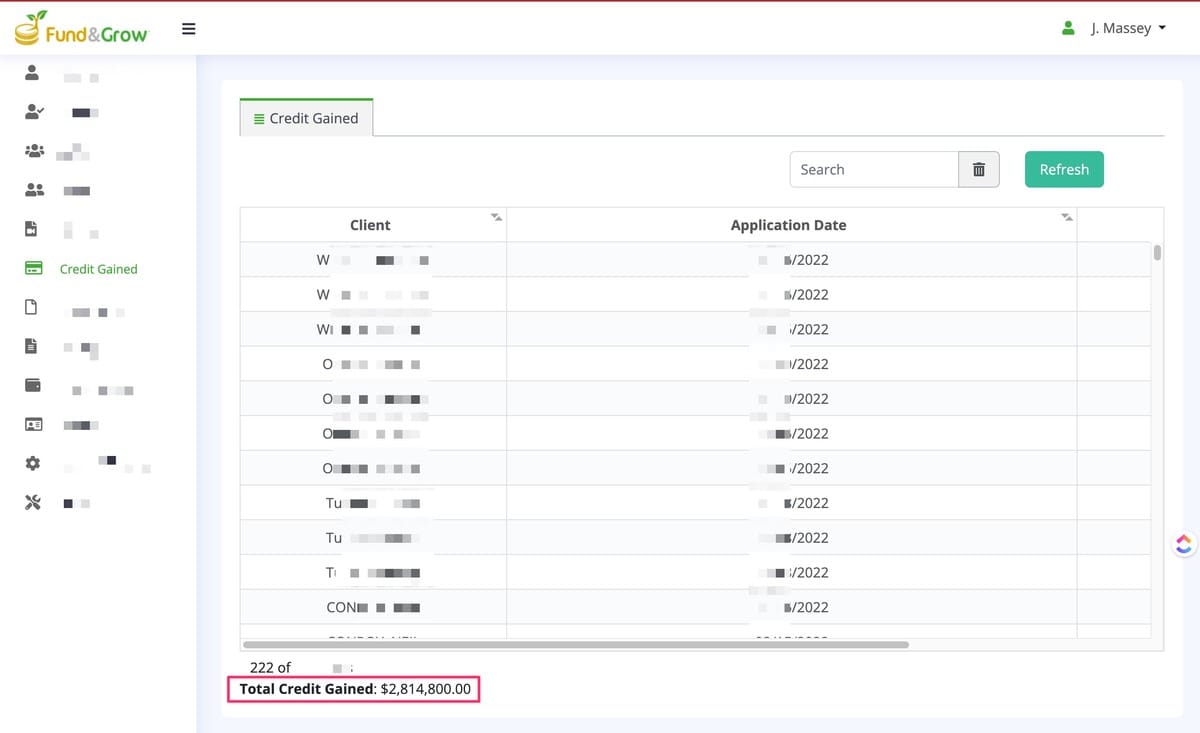Image resolution: width=1200 pixels, height=733 pixels.
Task: Click the table's horizontal scrollbar
Action: click(x=576, y=645)
